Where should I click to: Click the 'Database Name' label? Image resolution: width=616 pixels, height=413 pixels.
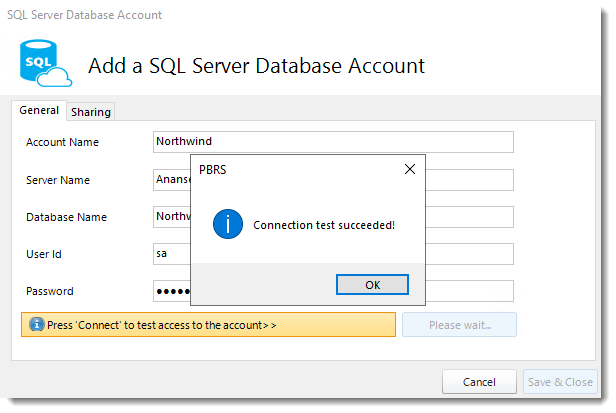click(66, 217)
